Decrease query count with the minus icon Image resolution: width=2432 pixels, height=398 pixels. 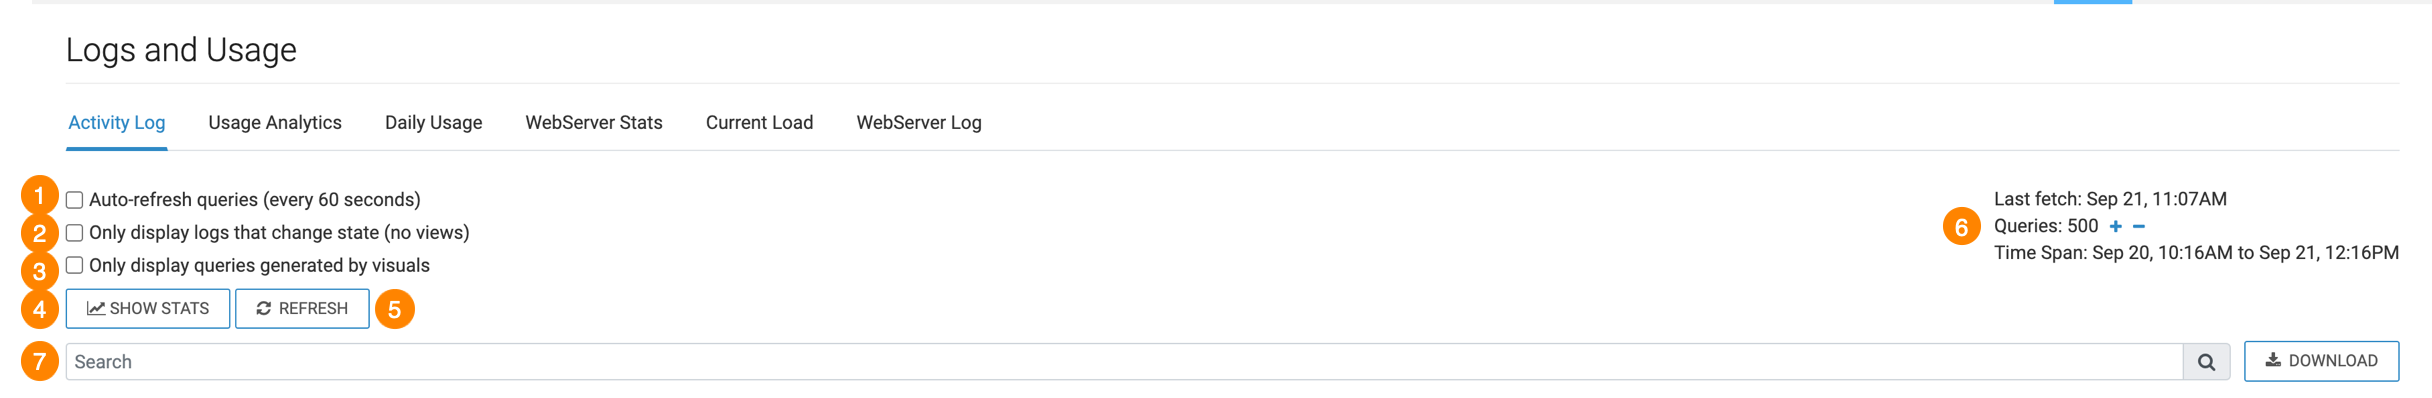(x=2138, y=226)
